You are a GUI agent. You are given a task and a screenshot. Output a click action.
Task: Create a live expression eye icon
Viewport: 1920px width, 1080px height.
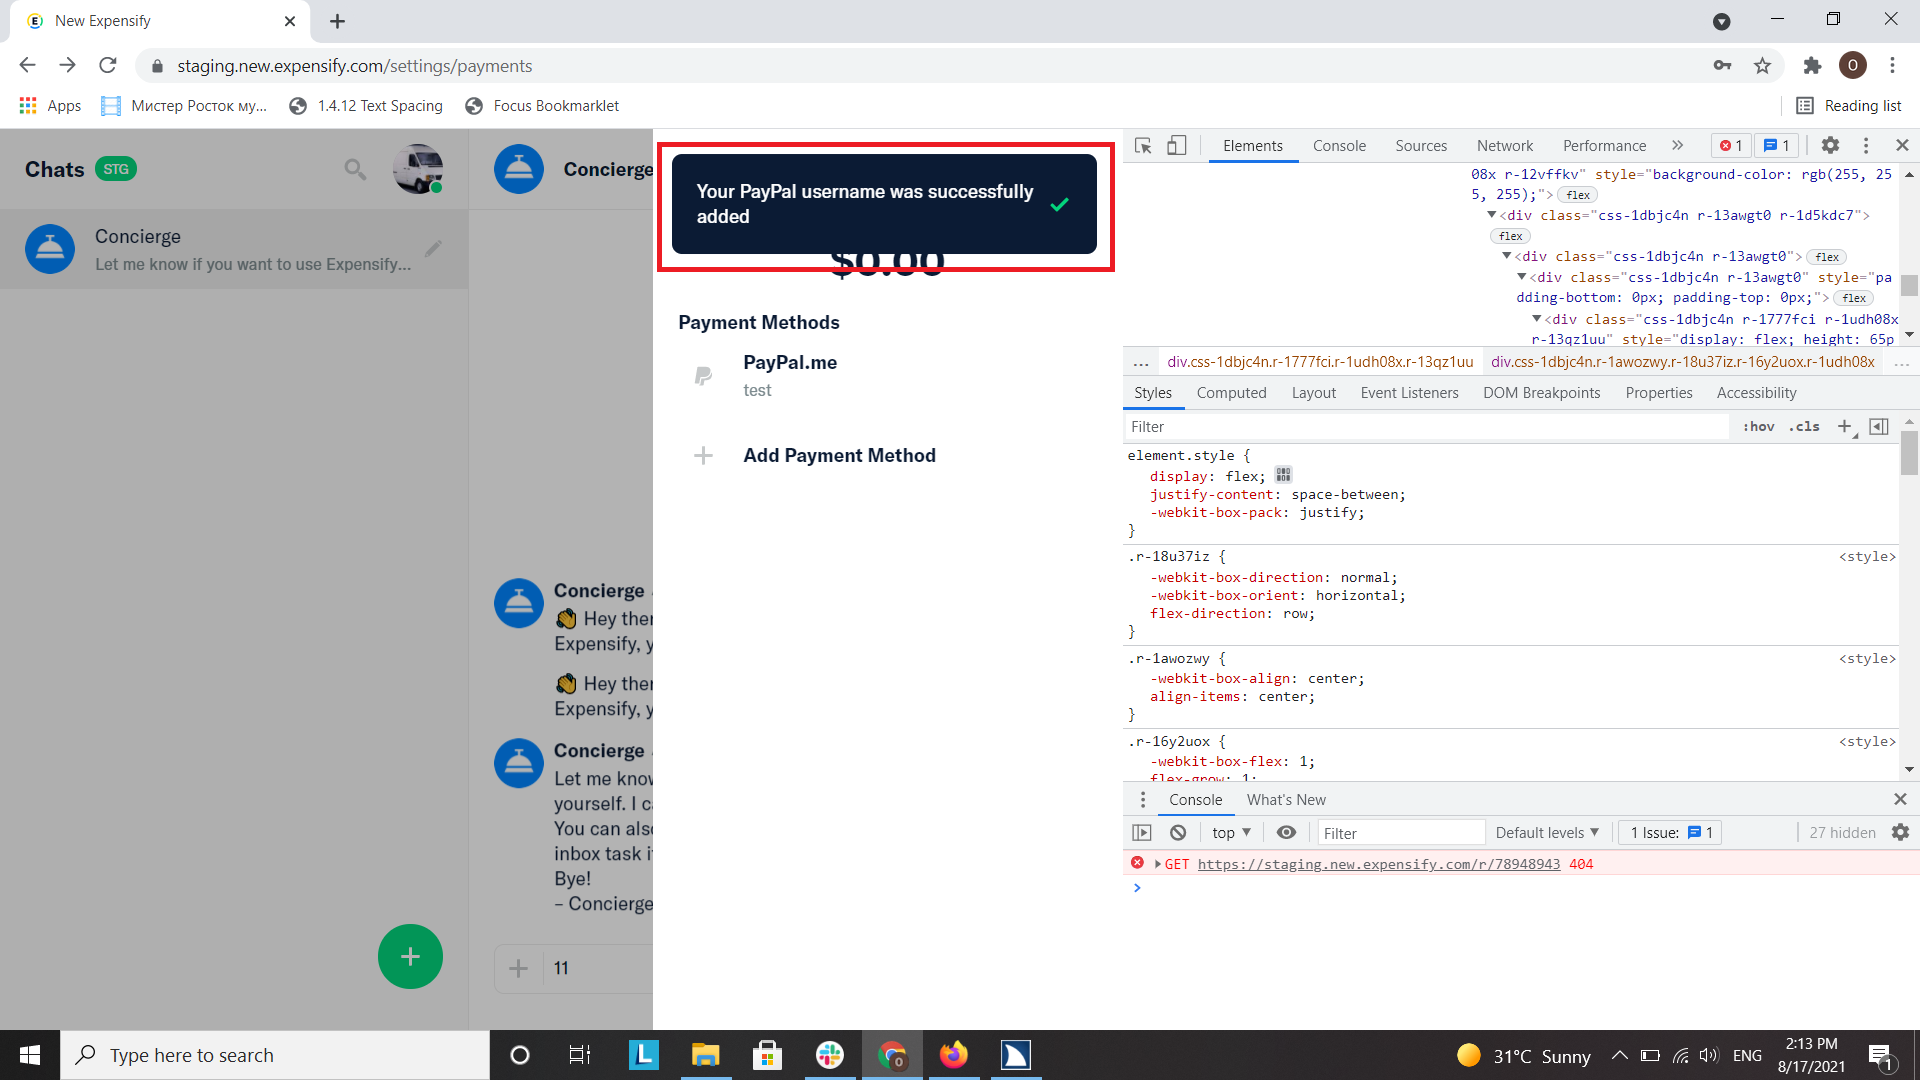pos(1286,833)
